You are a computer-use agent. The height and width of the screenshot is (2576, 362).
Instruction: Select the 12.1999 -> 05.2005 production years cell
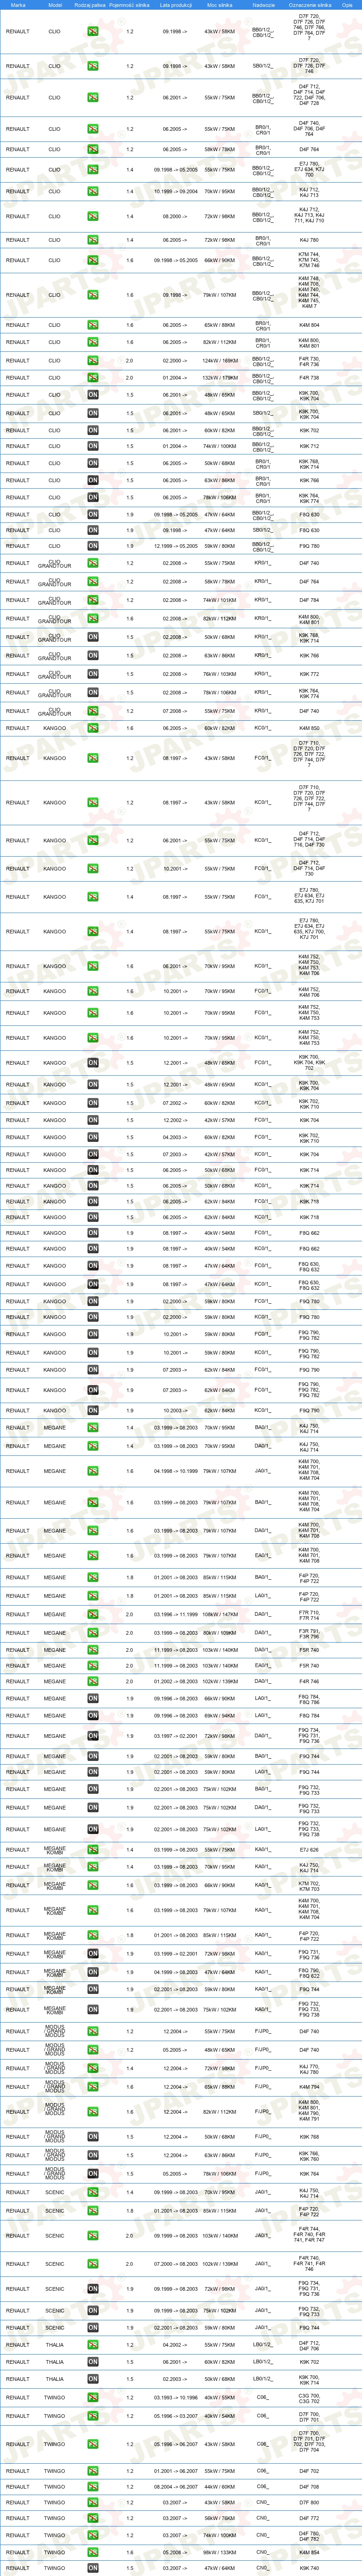point(176,546)
